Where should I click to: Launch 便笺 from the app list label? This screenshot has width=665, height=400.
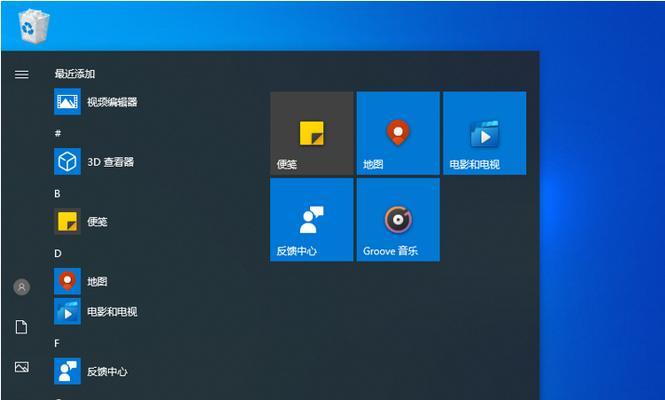tap(97, 222)
